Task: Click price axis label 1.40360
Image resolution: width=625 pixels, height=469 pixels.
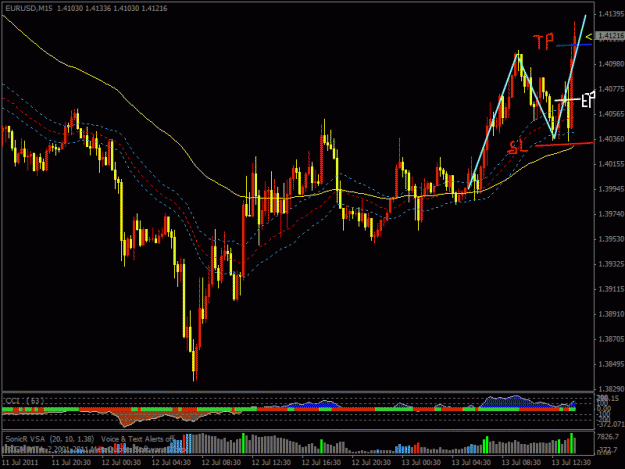Action: (611, 139)
